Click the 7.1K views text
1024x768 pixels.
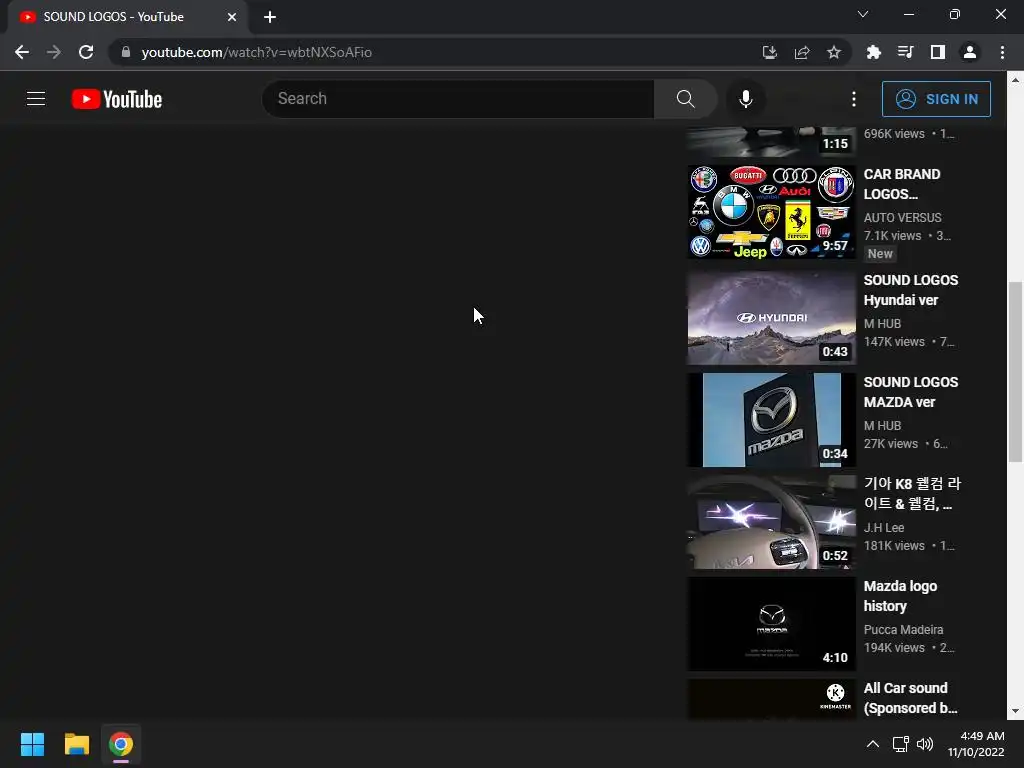[x=892, y=236]
